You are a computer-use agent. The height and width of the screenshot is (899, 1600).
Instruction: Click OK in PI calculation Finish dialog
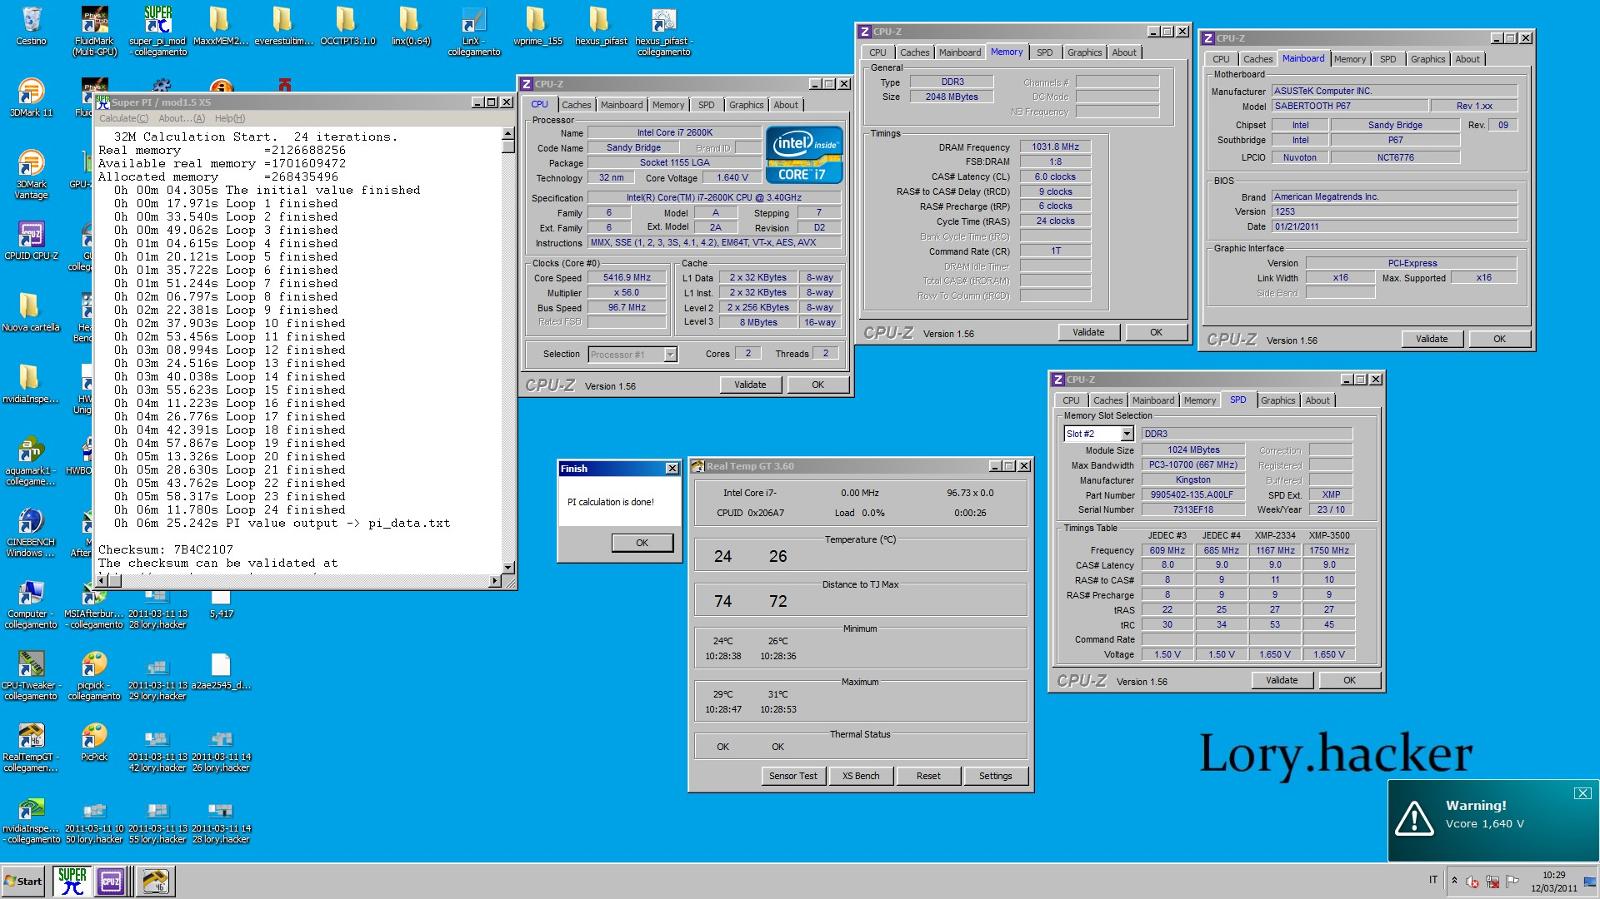(x=641, y=543)
